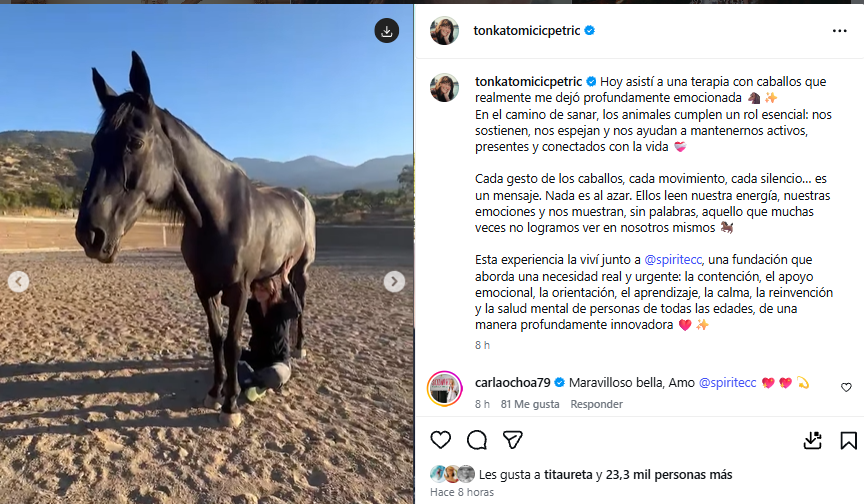The image size is (864, 504).
Task: Open the three-dot more options menu
Action: (x=839, y=31)
